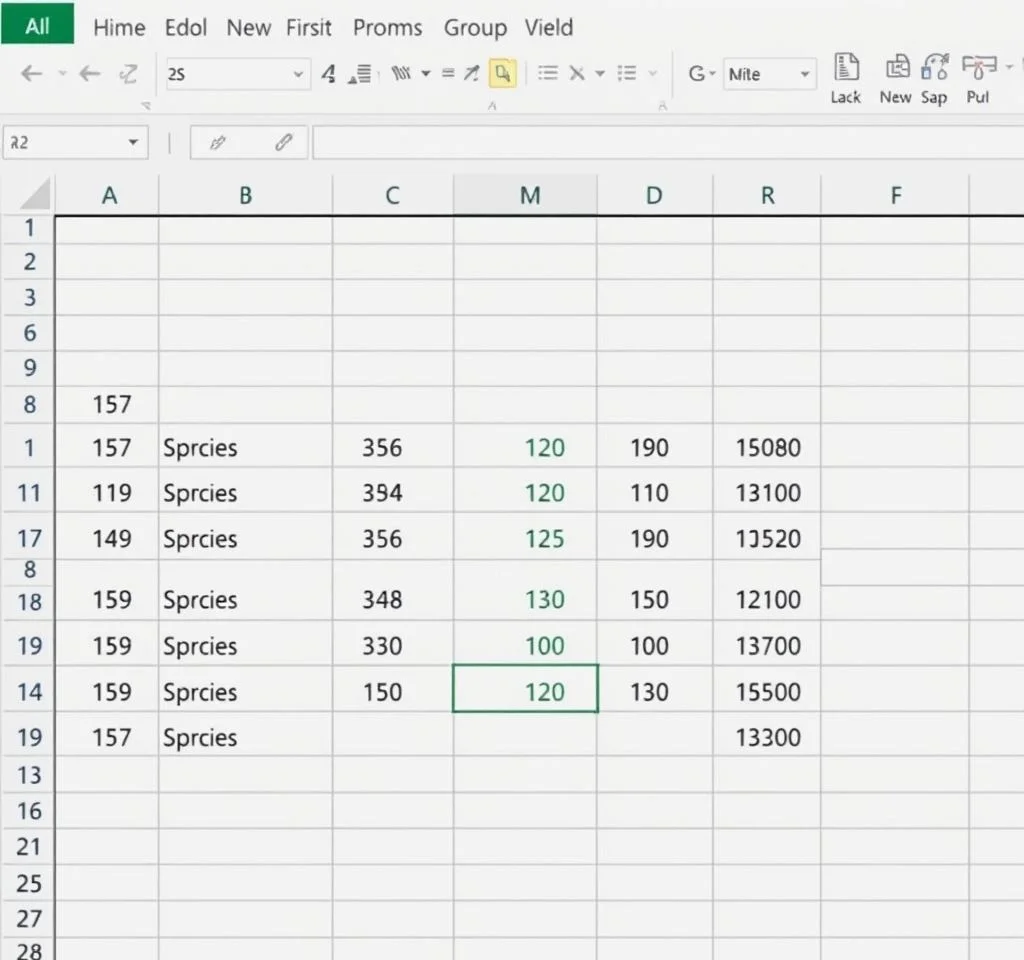Click the Pul icon in the ribbon

(977, 69)
